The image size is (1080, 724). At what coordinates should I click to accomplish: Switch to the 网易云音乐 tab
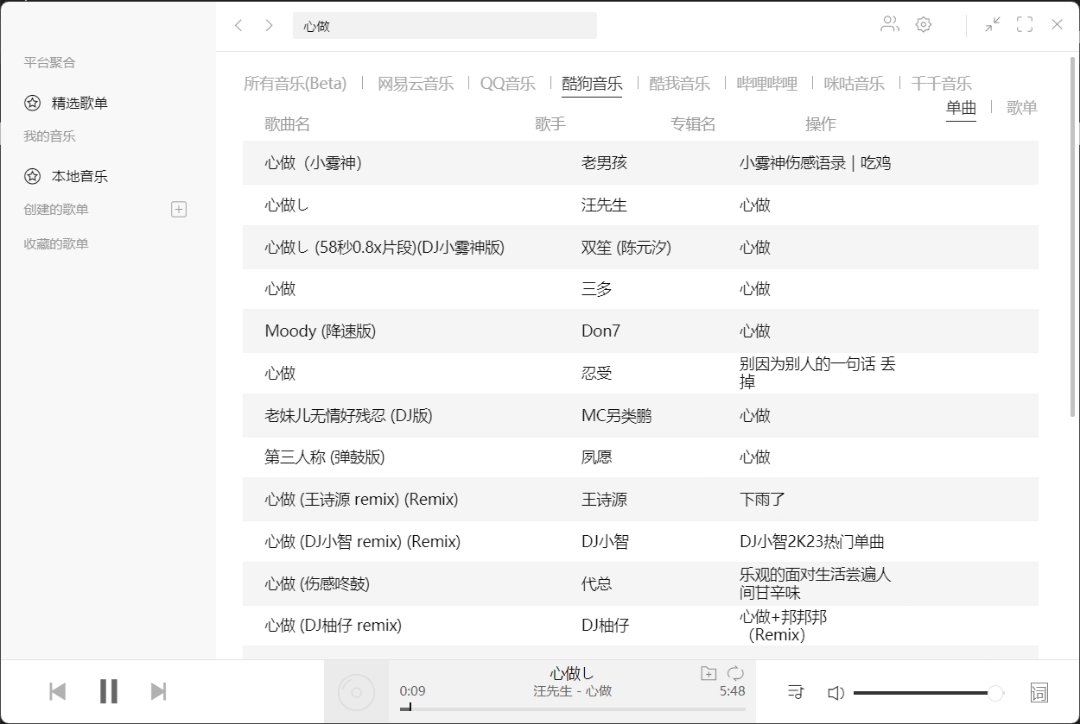tap(415, 84)
